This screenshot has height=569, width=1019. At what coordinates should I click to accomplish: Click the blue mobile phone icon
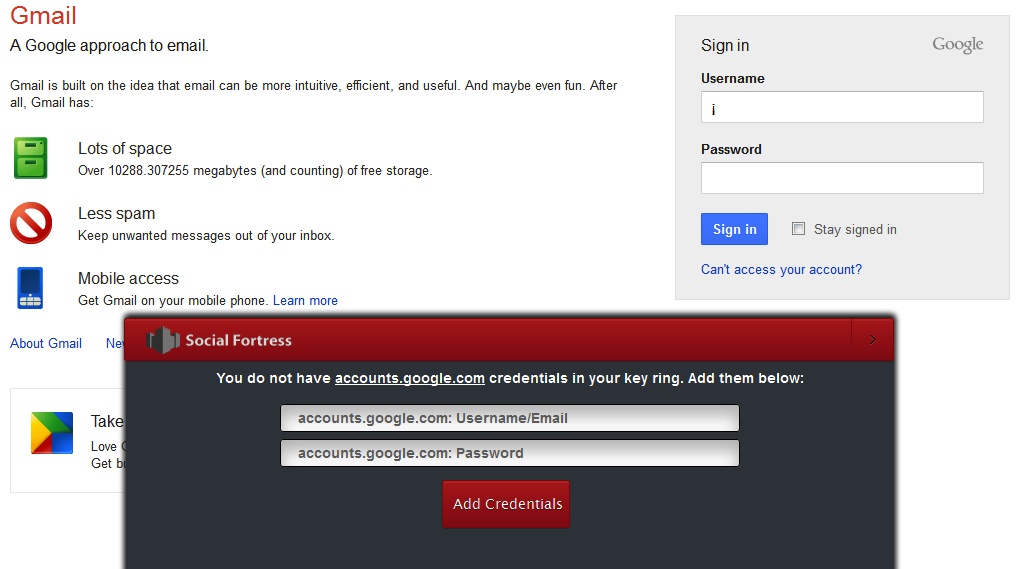[30, 288]
